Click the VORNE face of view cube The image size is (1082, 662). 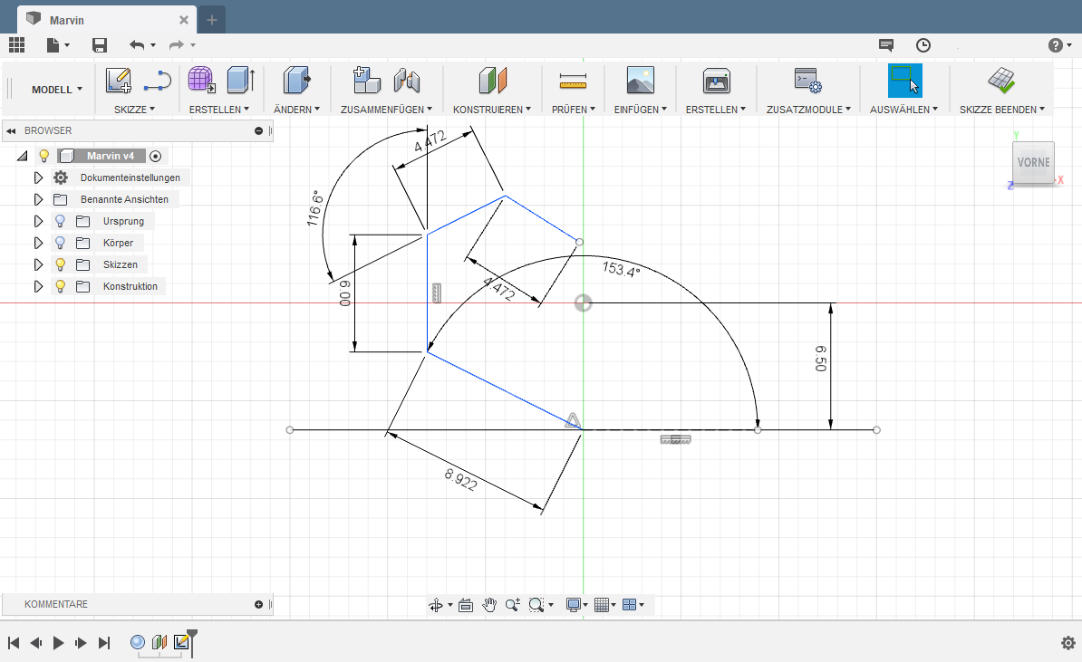1033,163
